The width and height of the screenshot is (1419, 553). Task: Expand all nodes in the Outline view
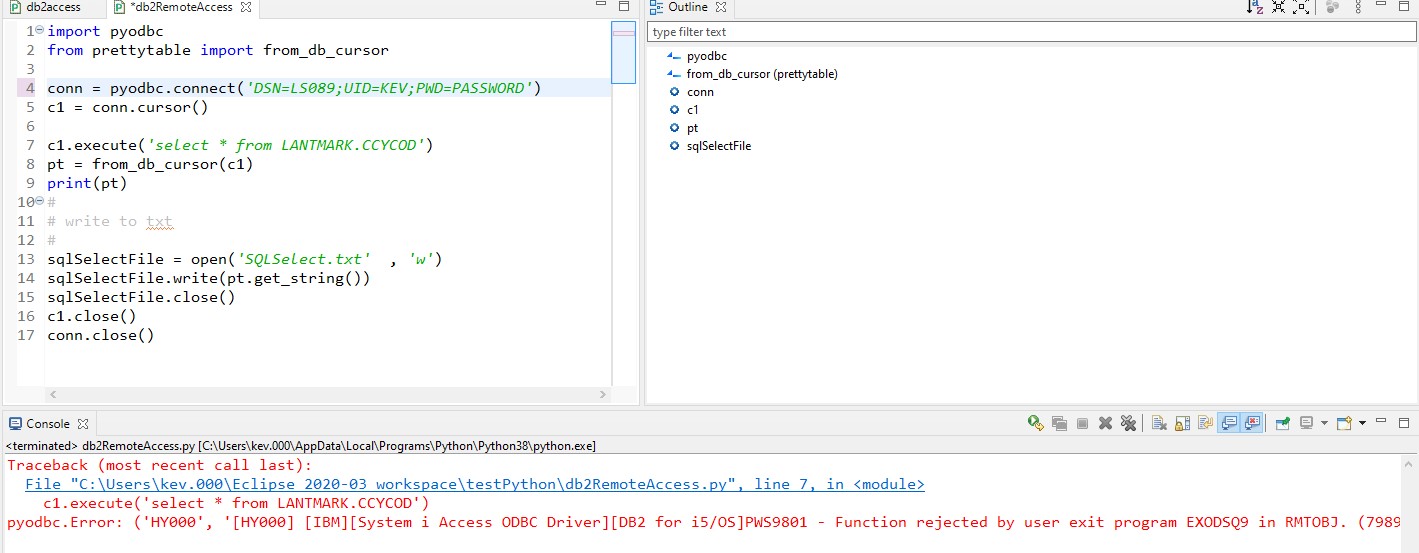click(x=1300, y=7)
